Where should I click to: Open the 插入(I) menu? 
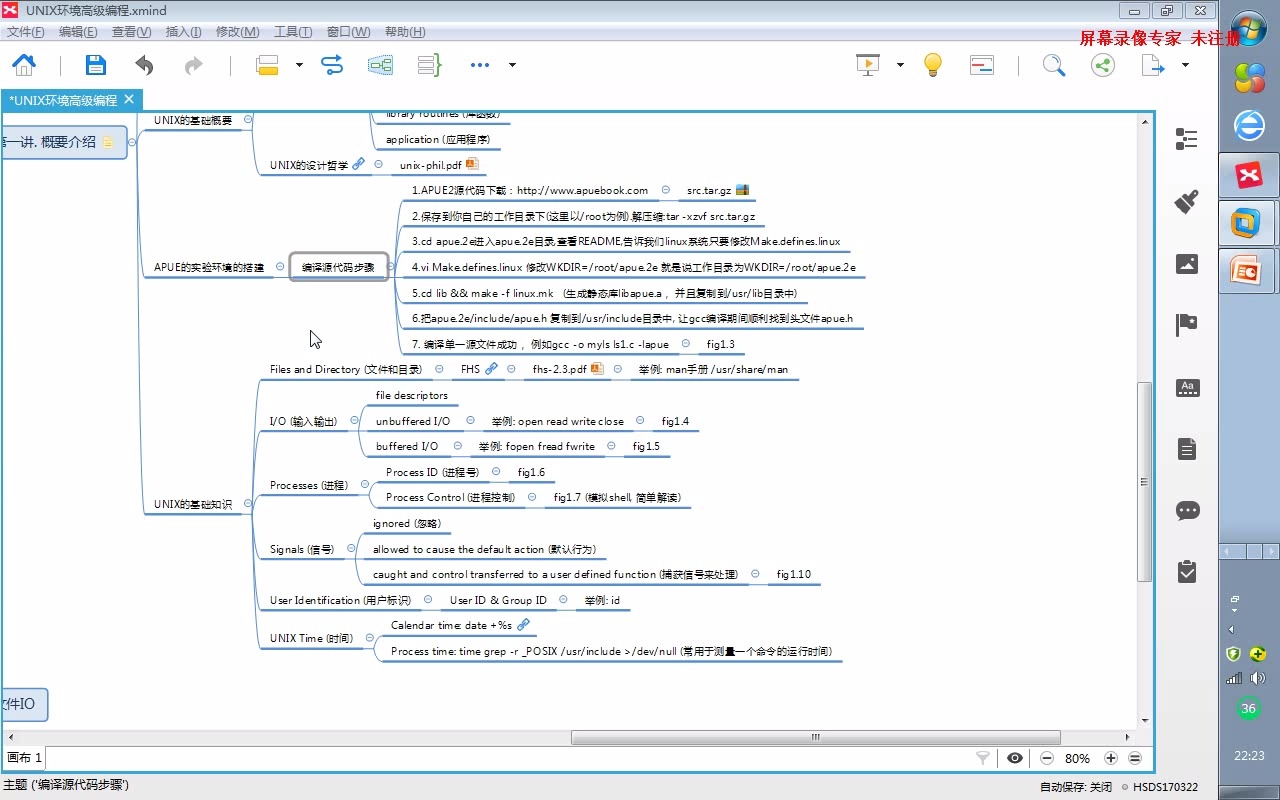click(x=183, y=32)
